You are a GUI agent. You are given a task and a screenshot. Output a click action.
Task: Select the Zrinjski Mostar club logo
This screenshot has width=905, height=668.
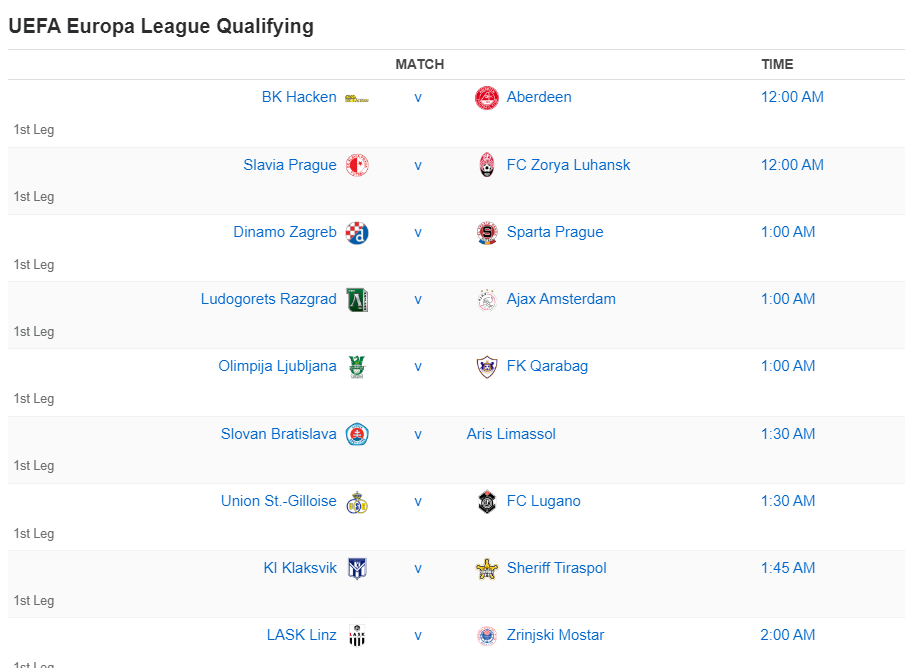(487, 635)
